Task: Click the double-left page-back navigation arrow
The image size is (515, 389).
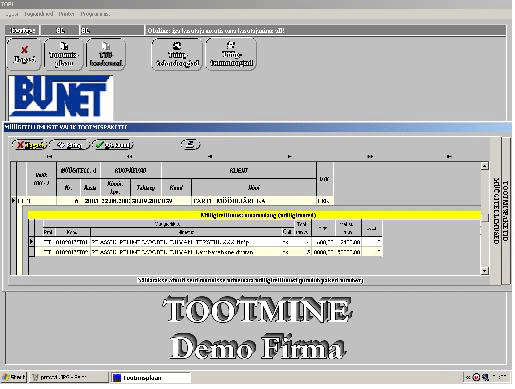Action: click(129, 156)
